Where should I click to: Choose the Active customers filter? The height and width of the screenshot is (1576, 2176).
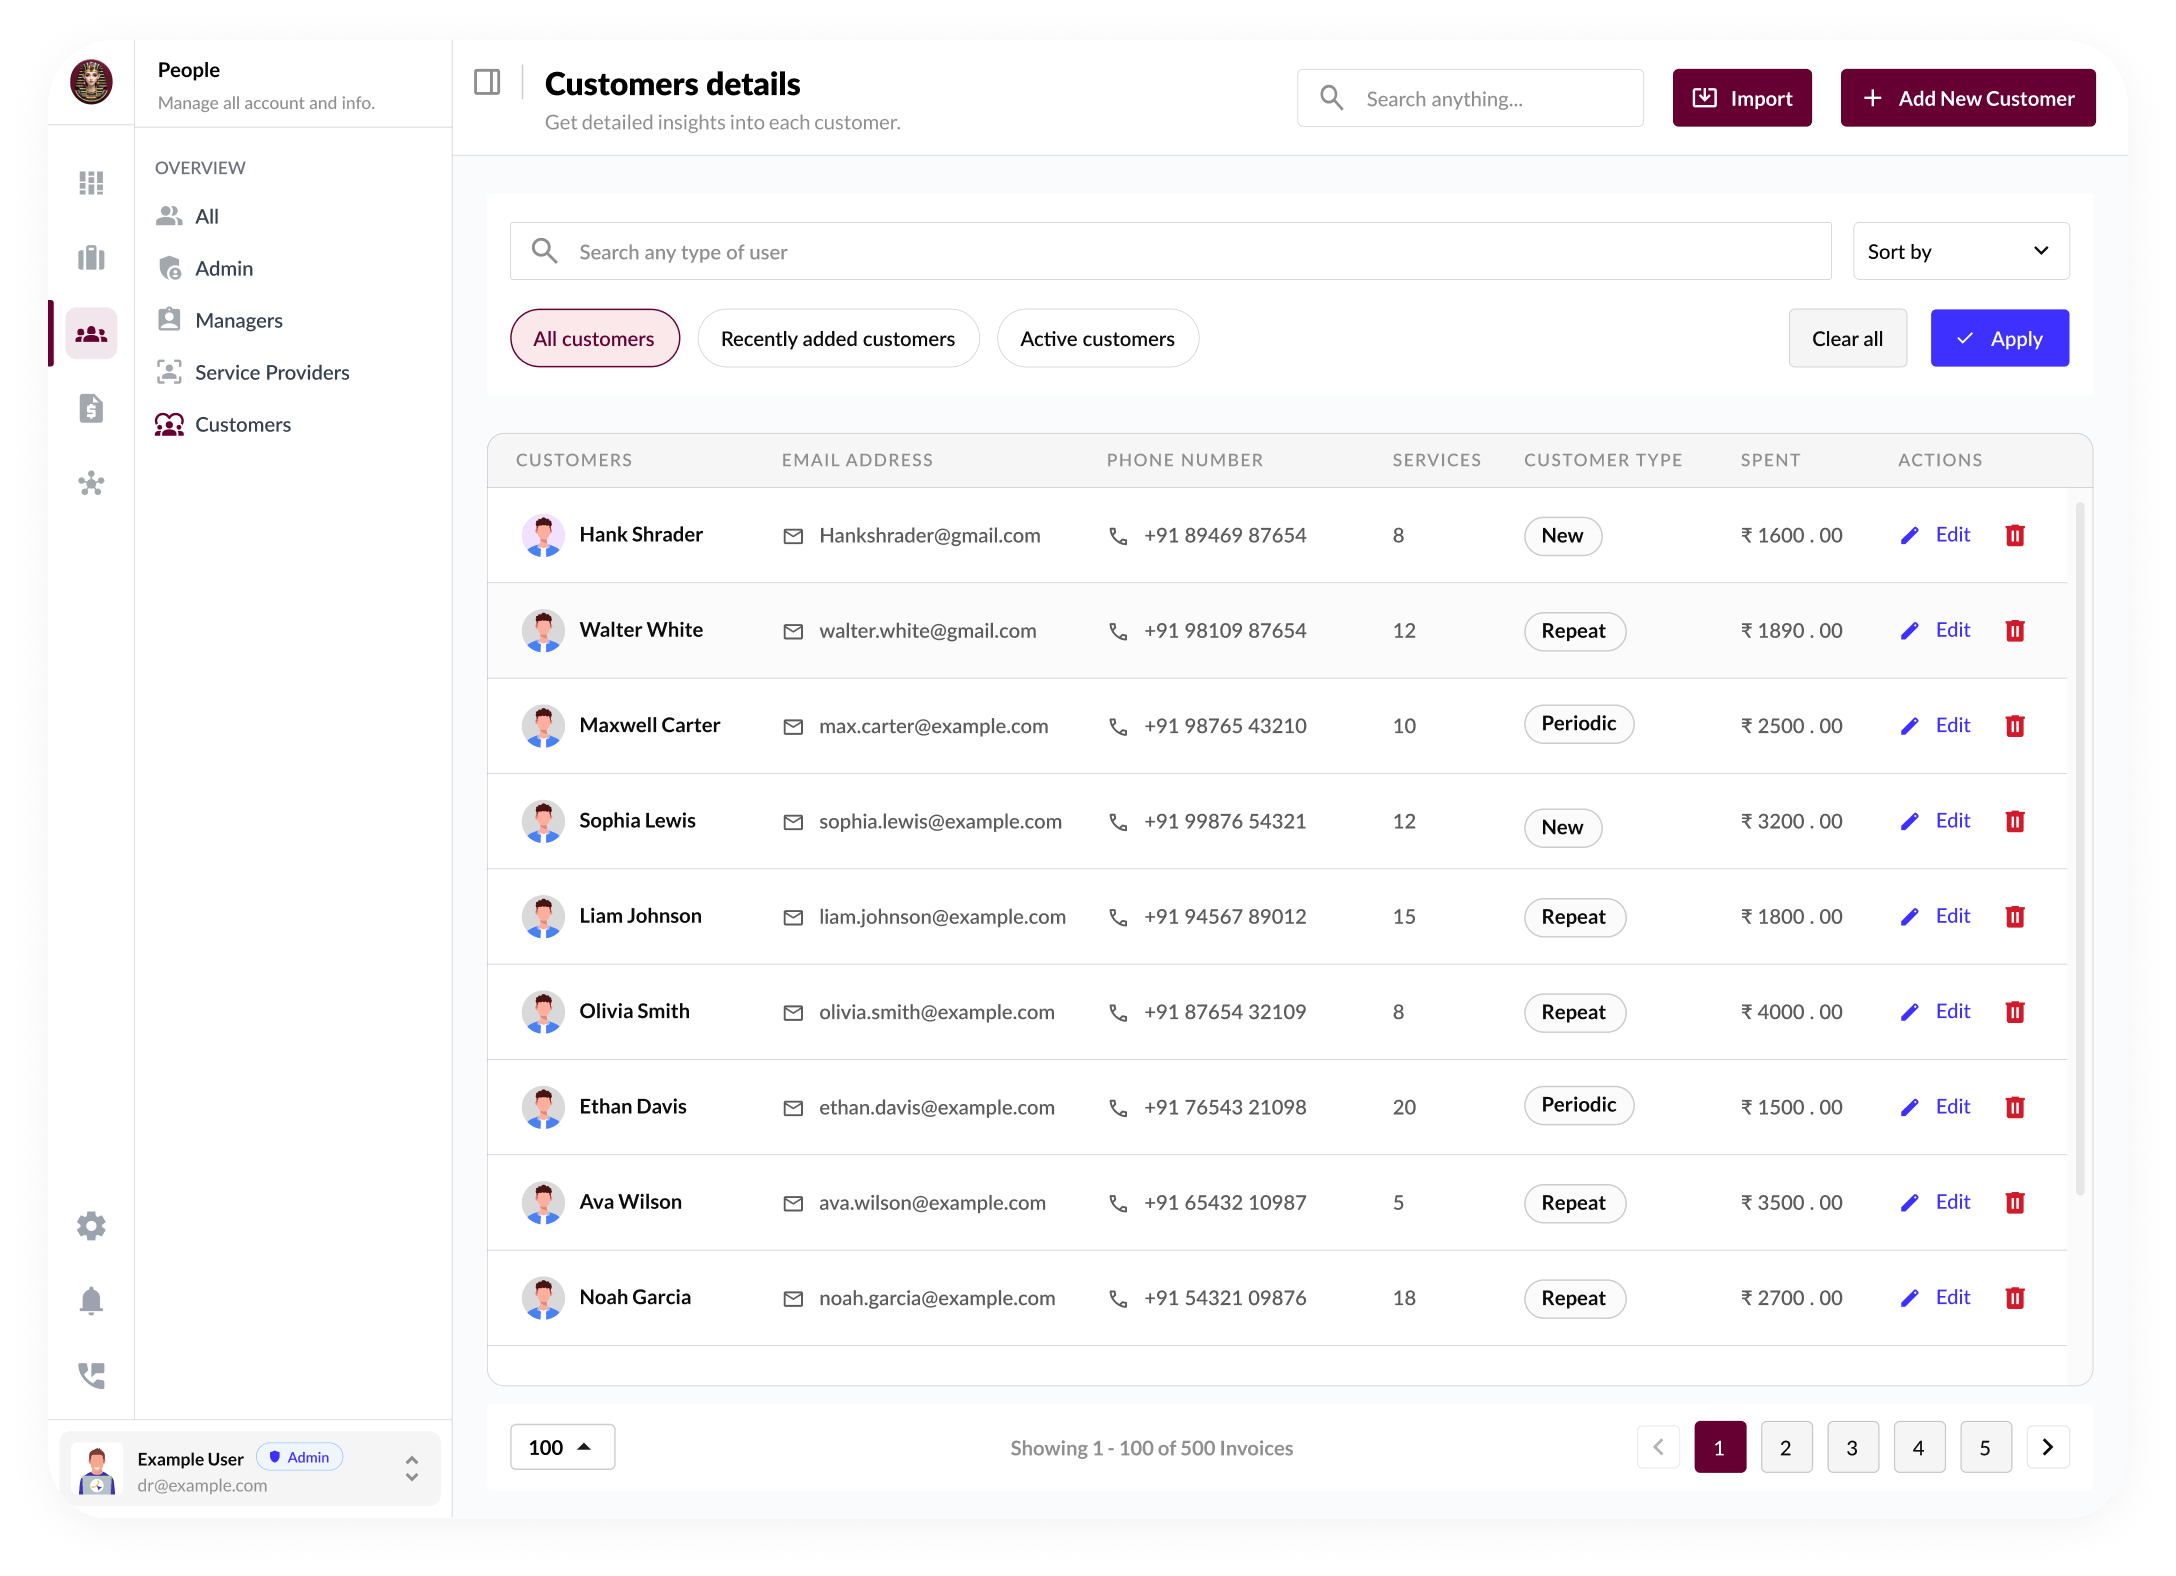point(1097,338)
